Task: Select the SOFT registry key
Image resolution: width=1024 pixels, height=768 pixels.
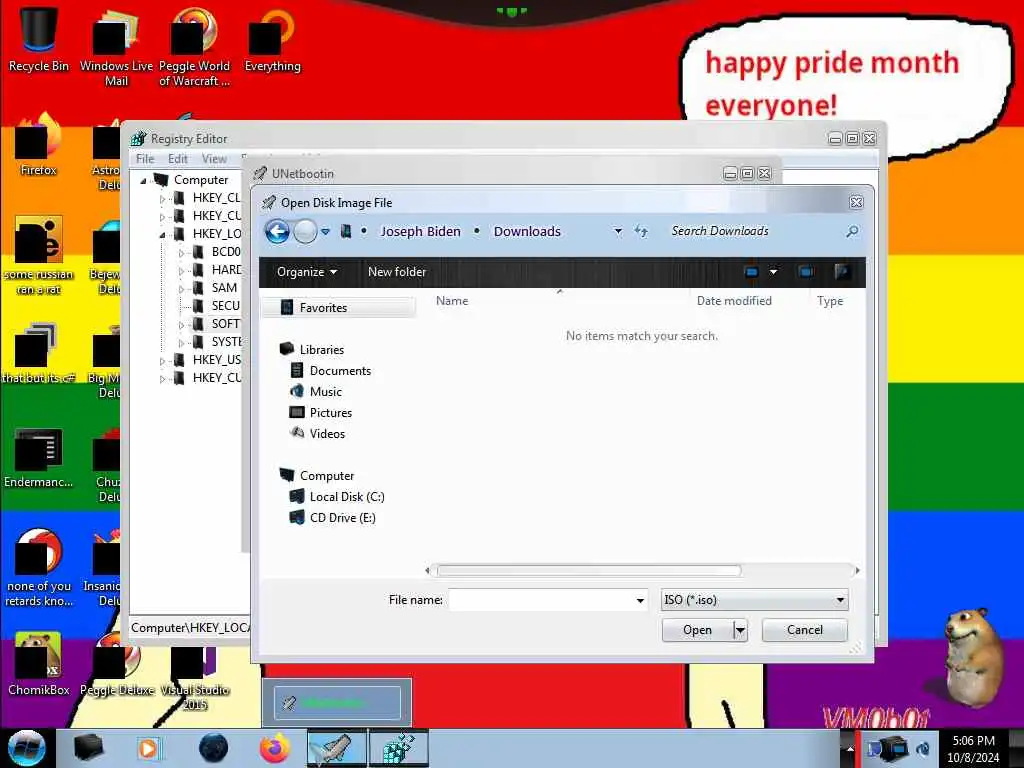Action: point(225,324)
